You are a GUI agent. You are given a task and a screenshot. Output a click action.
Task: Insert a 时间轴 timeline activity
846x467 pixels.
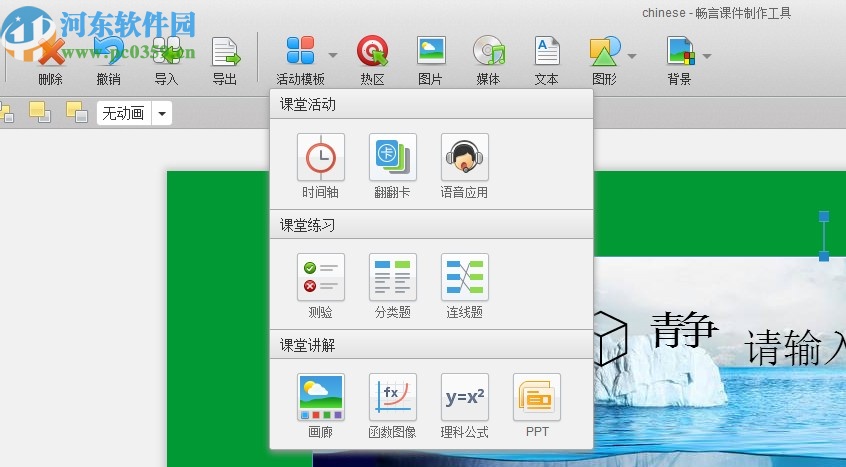click(321, 157)
